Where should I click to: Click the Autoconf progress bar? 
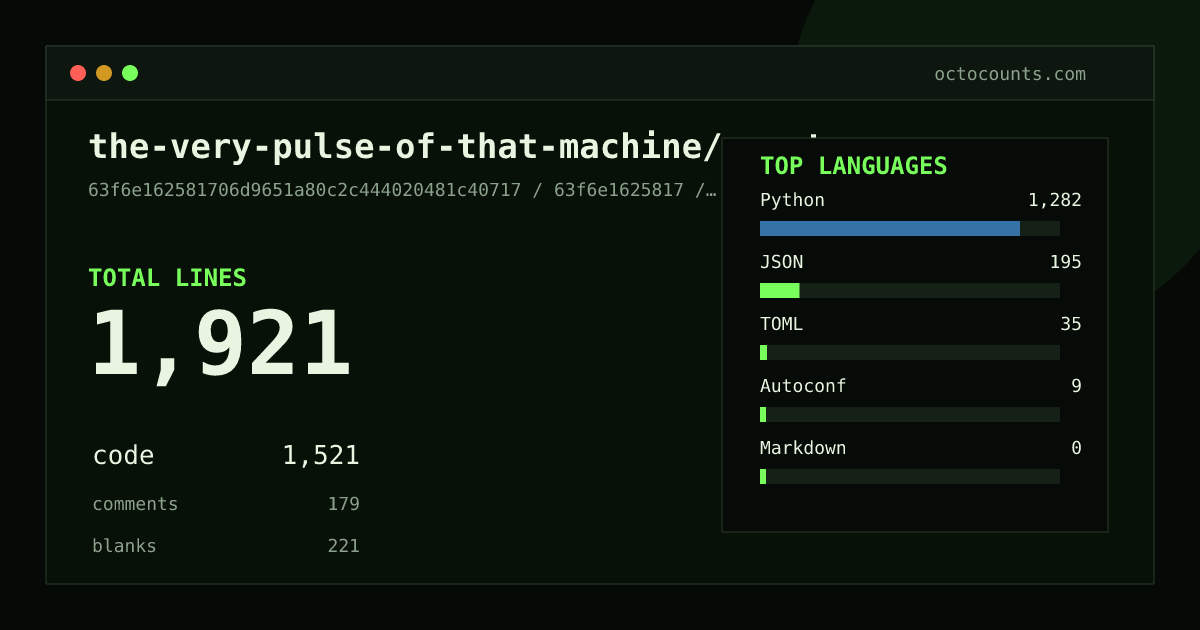coord(910,414)
